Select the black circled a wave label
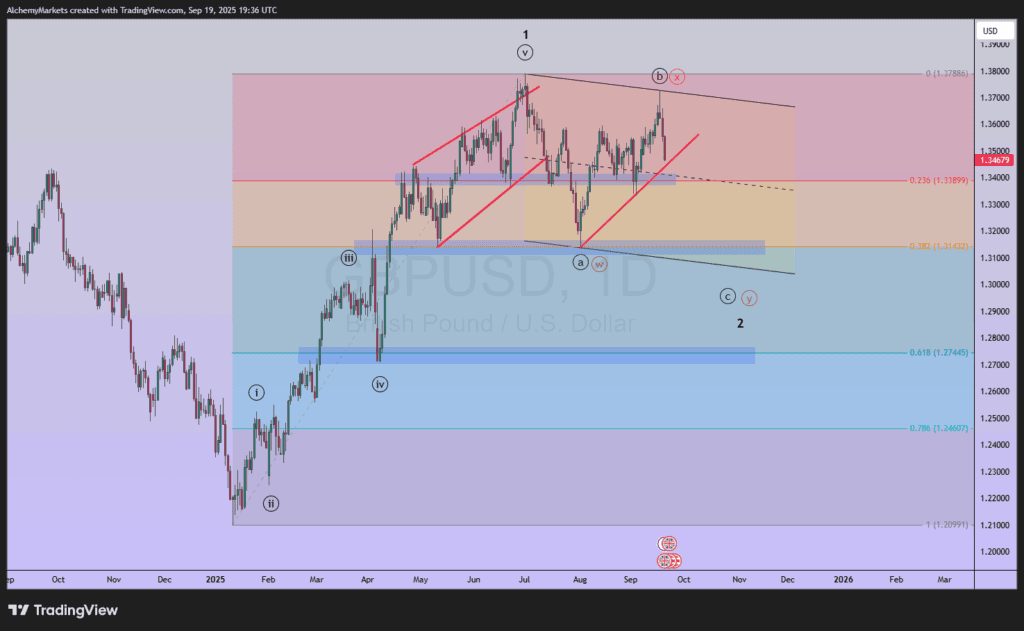This screenshot has width=1024, height=631. [580, 262]
